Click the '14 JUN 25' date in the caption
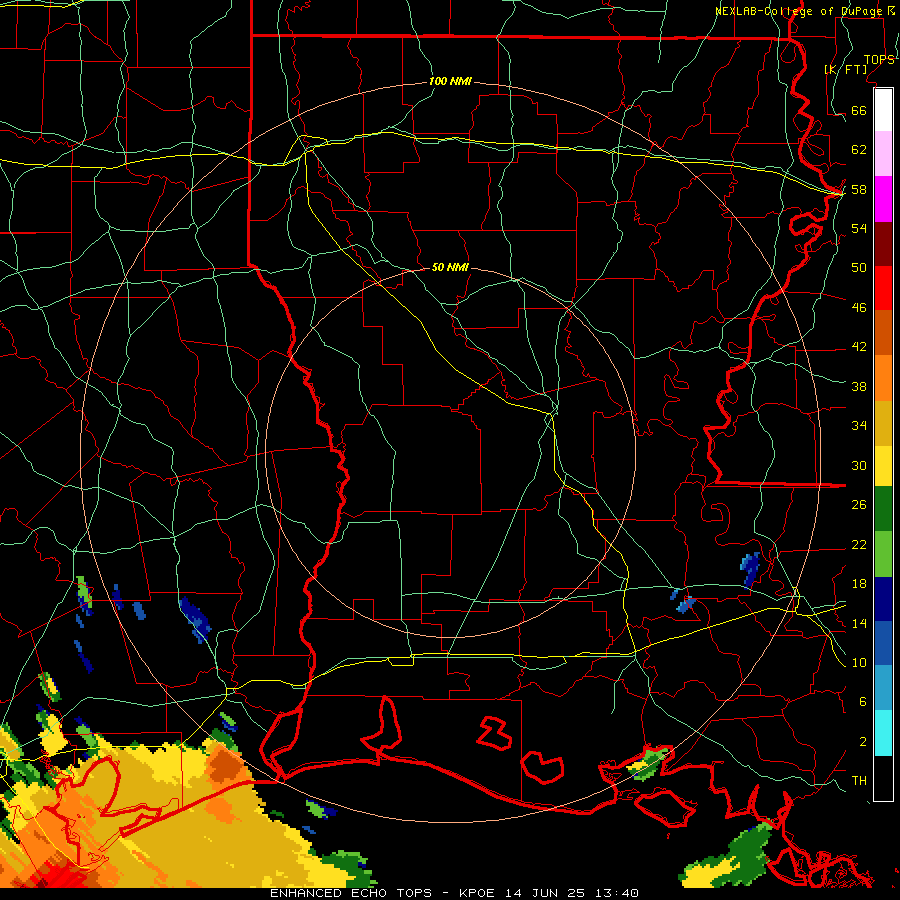 tap(545, 893)
